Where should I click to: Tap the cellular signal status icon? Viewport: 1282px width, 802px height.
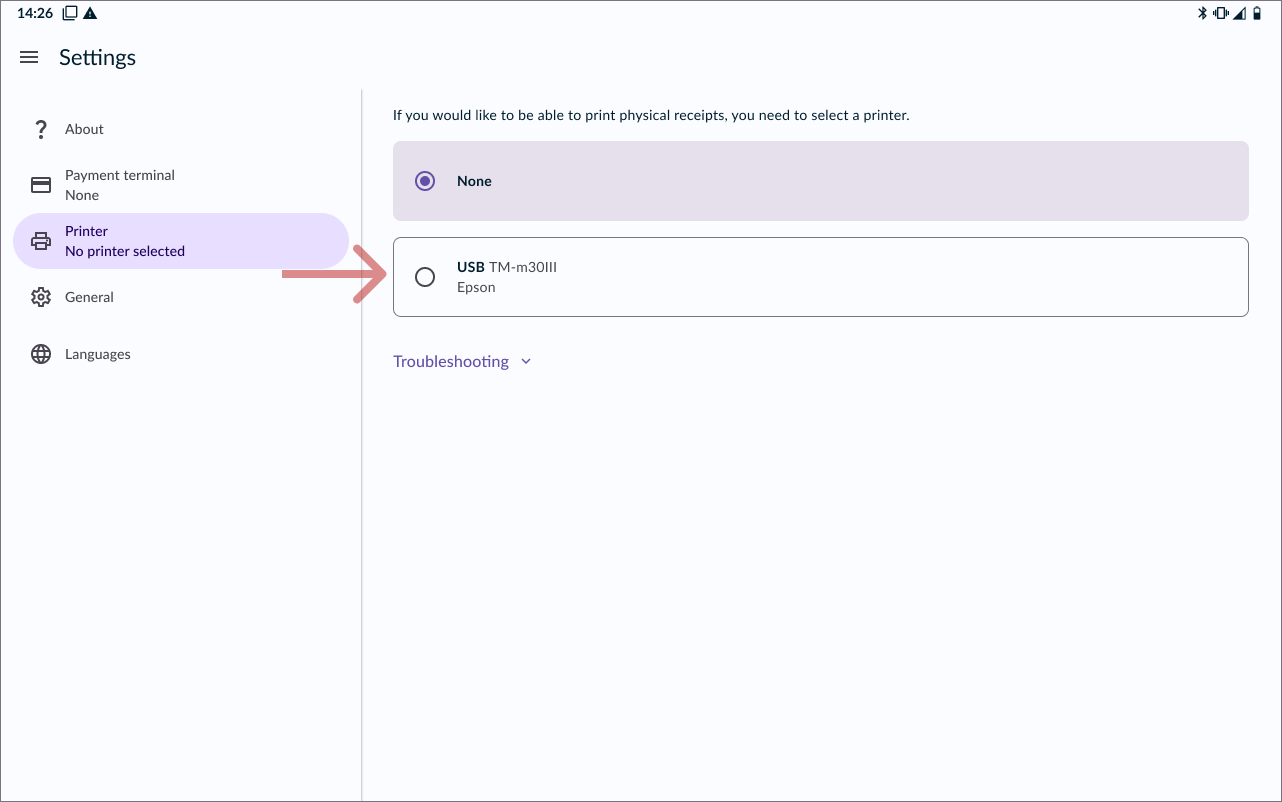[1240, 13]
